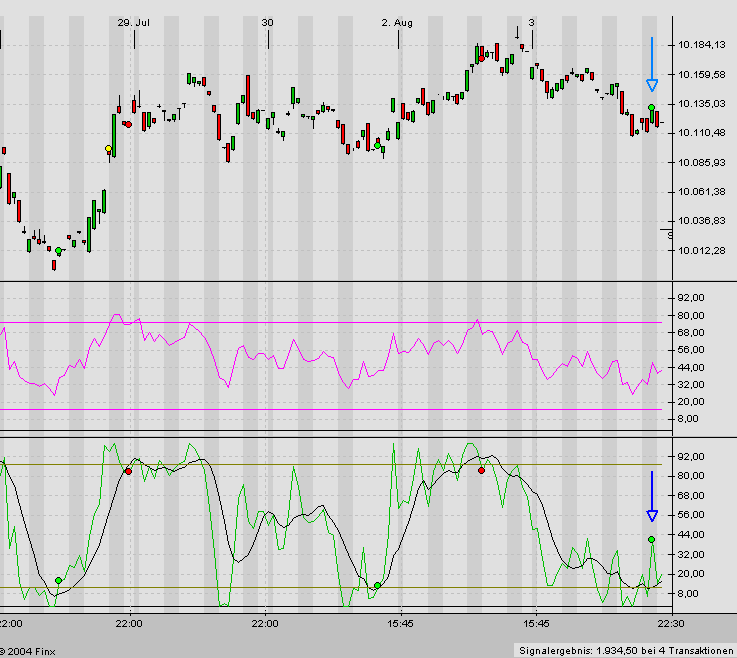Click the "29. Jul" date label
This screenshot has width=737, height=658.
point(134,22)
